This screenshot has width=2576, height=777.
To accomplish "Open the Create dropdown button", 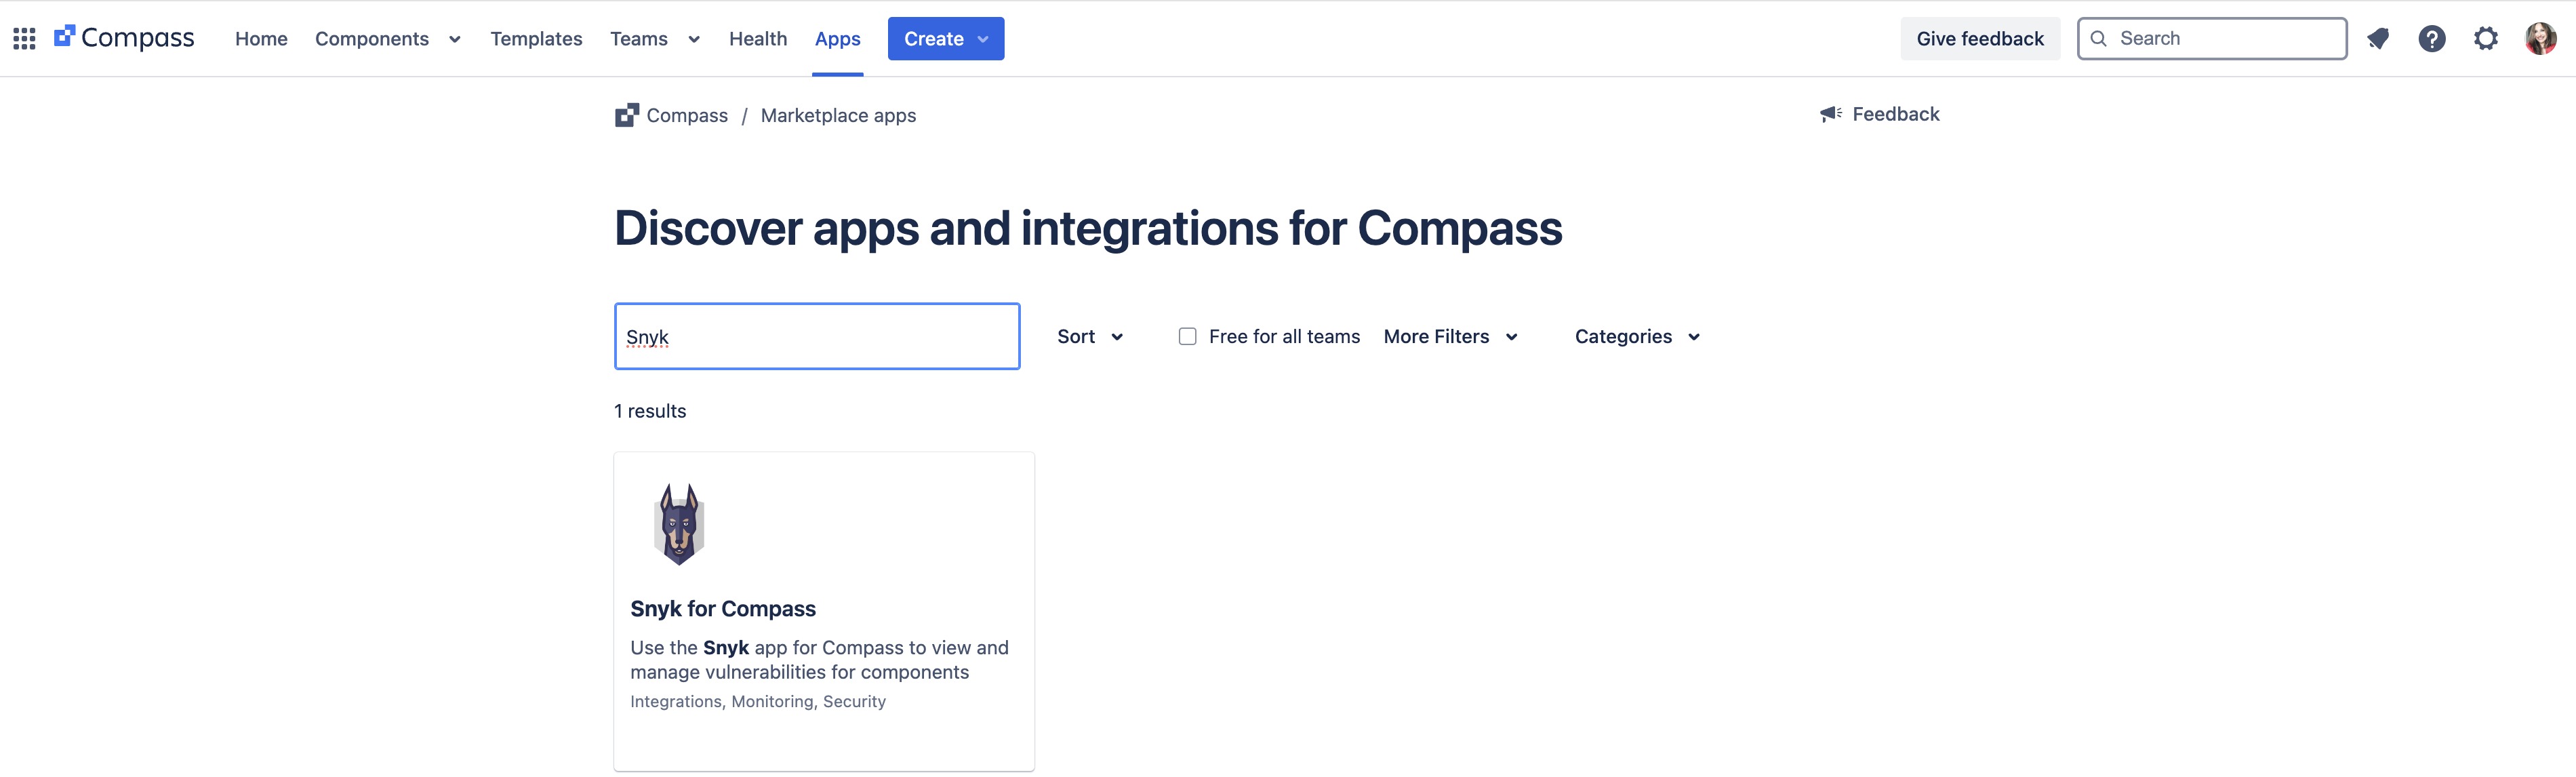I will click(x=944, y=38).
